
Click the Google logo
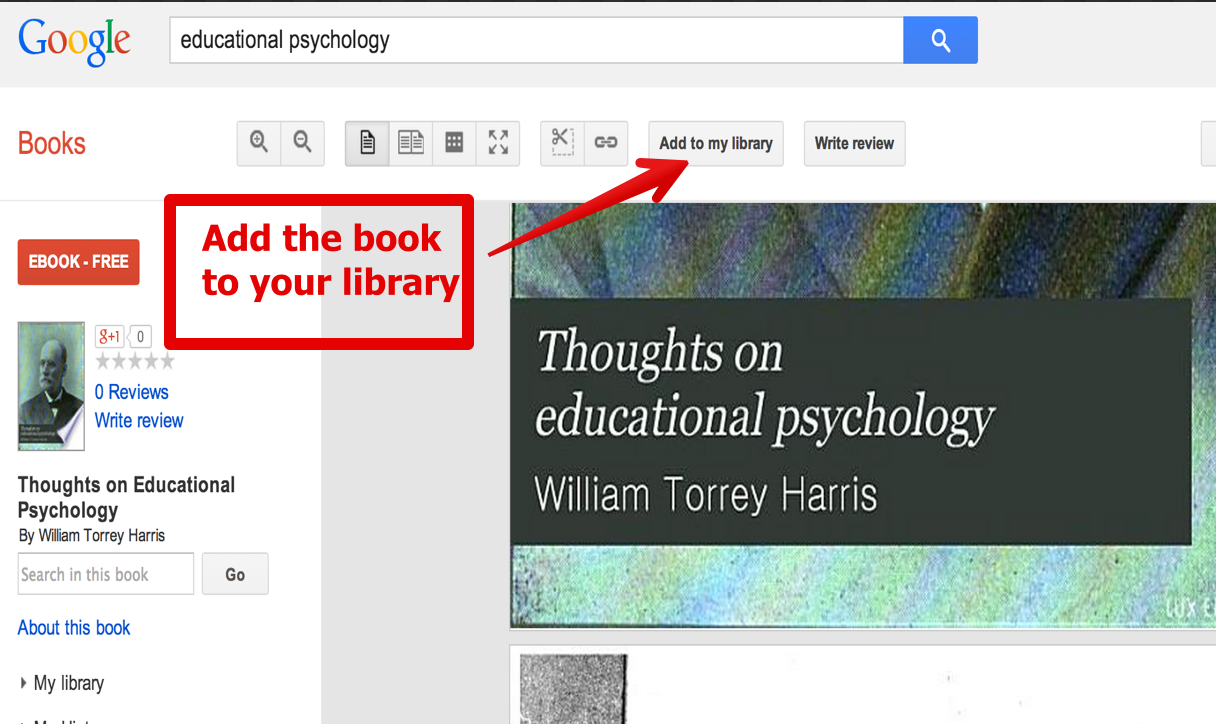tap(74, 40)
